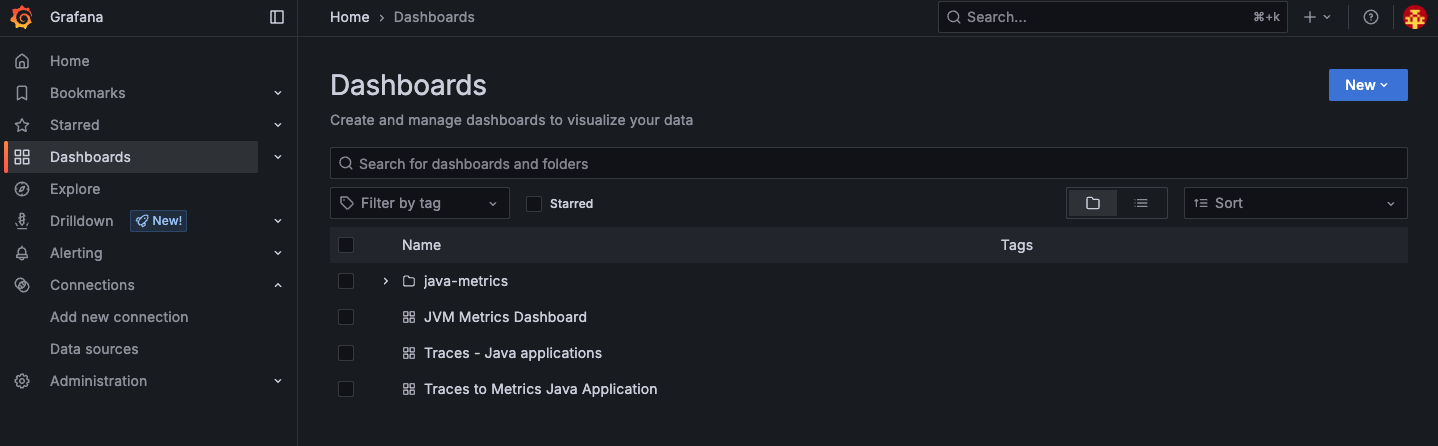The height and width of the screenshot is (446, 1438).
Task: Collapse the Connections section chevron
Action: (278, 285)
